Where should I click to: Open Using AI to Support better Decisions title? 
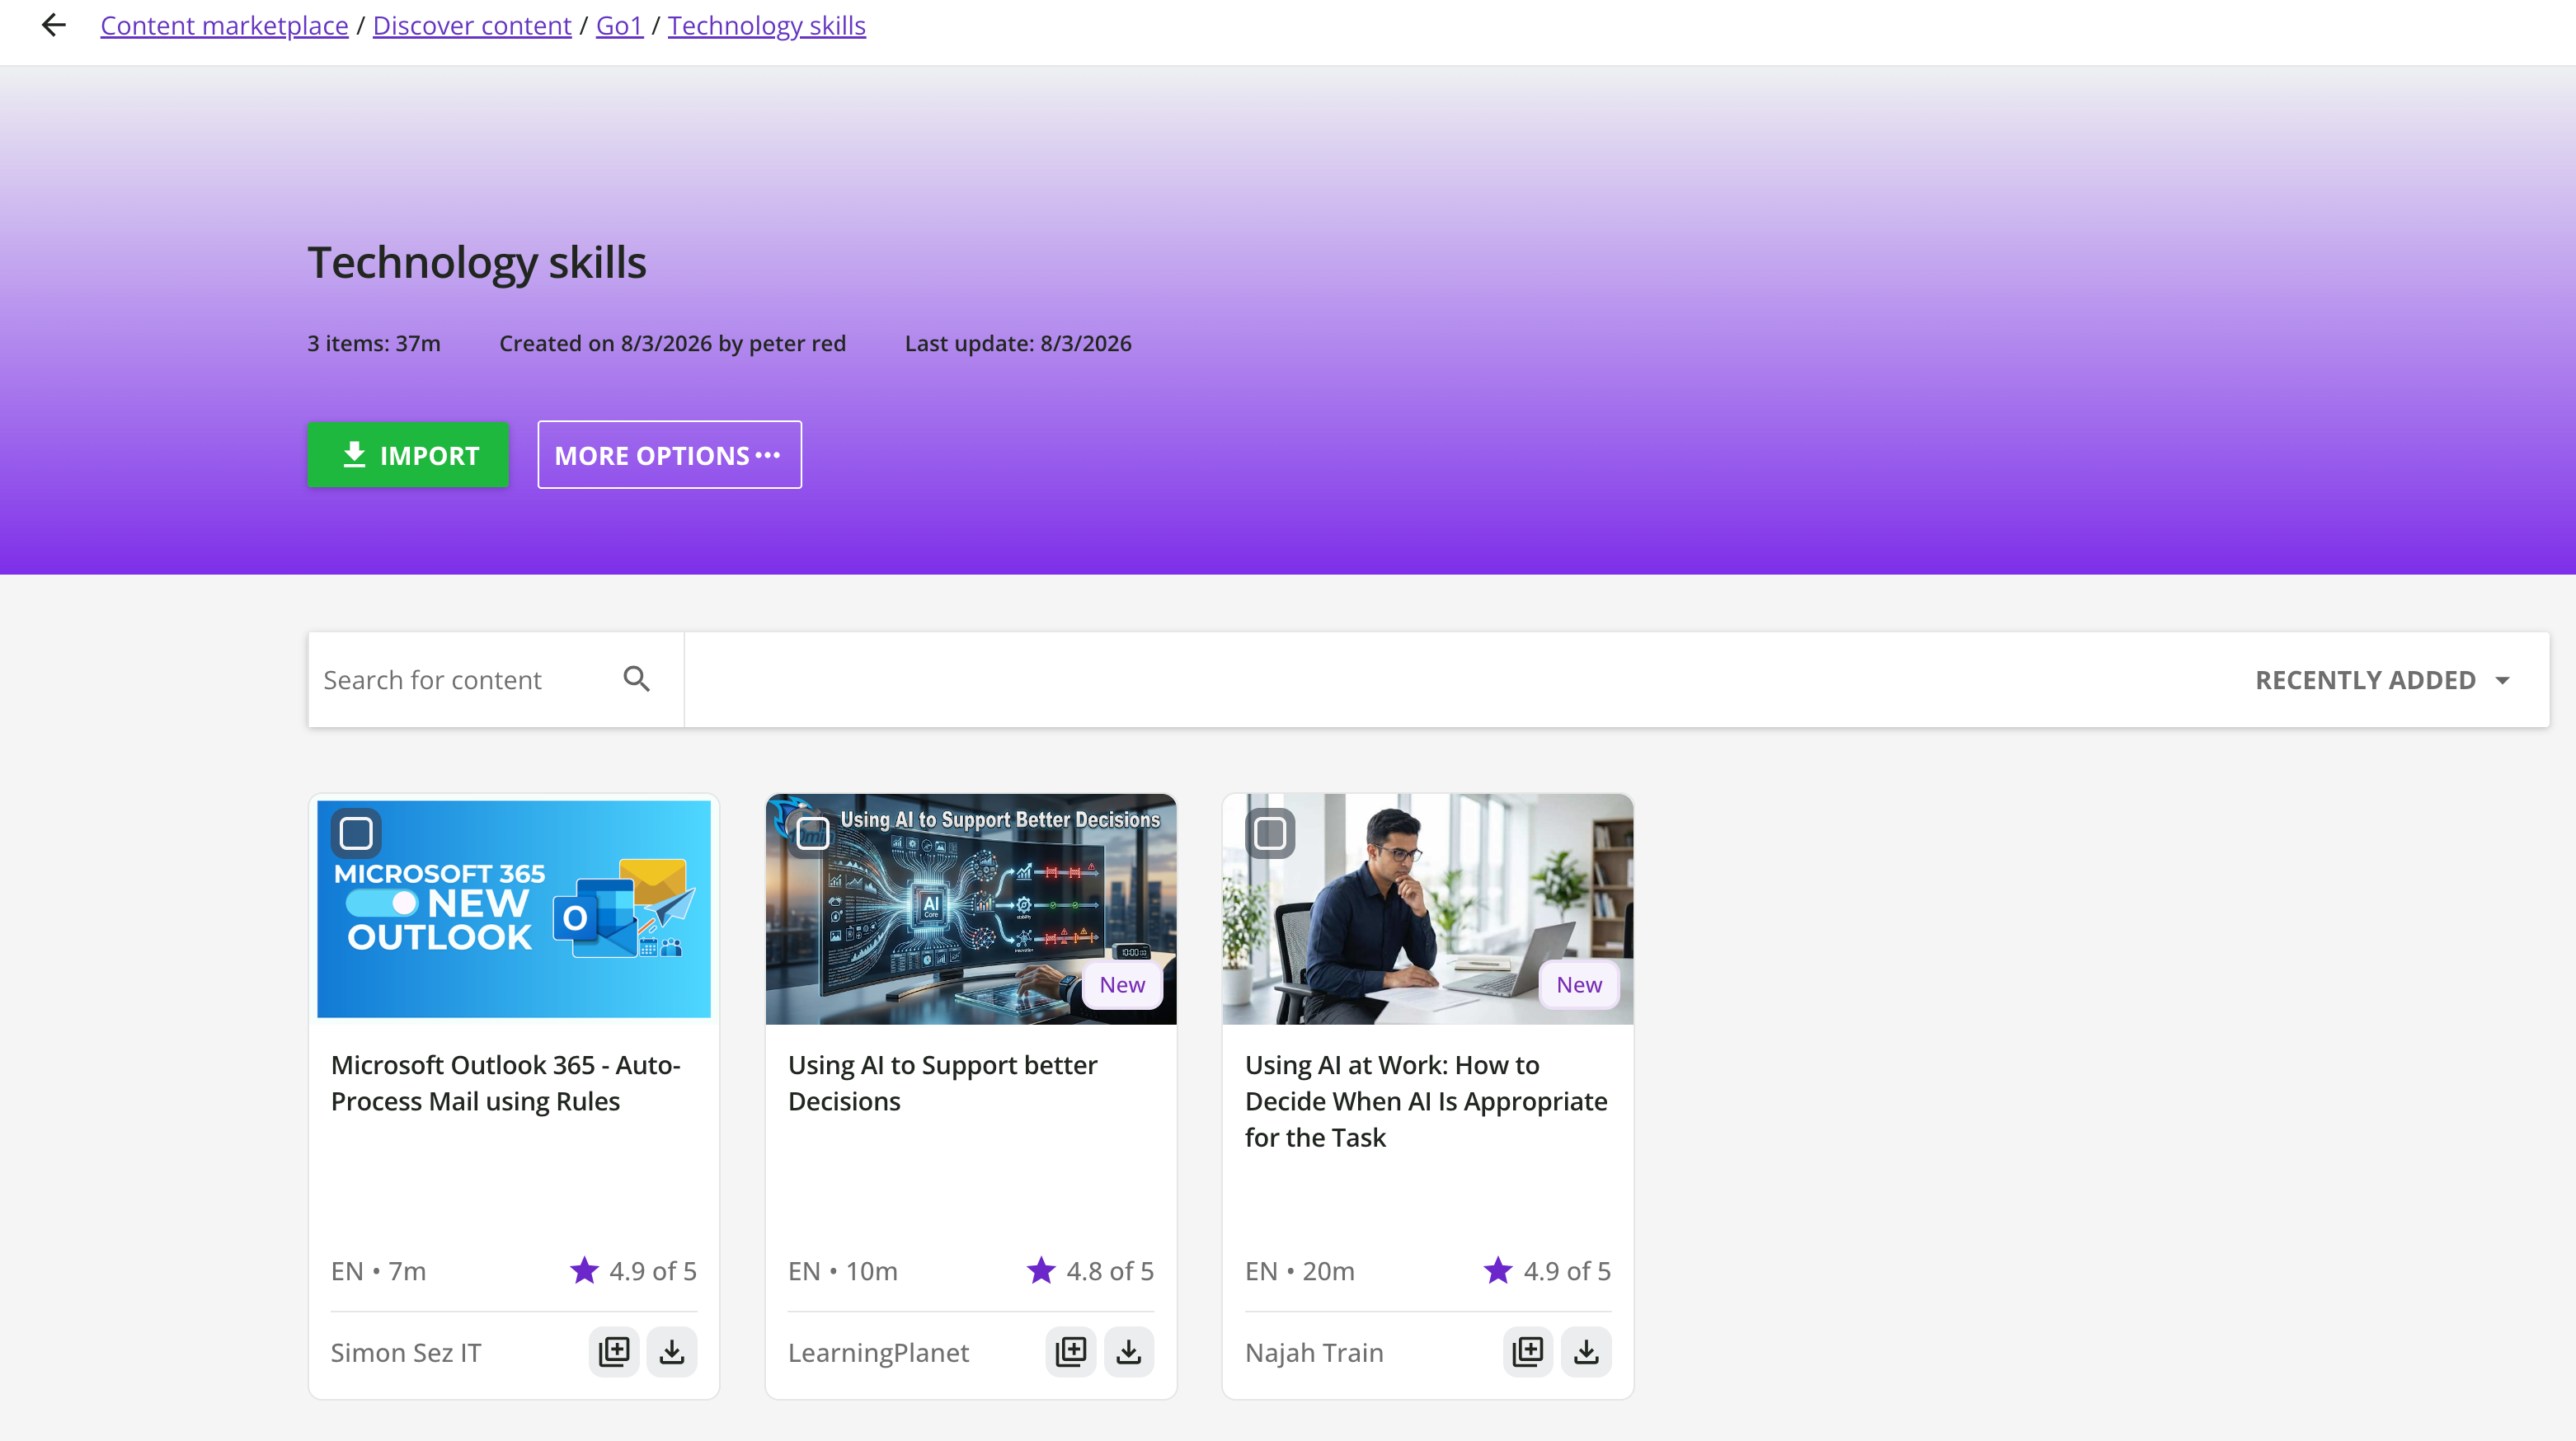[x=942, y=1083]
